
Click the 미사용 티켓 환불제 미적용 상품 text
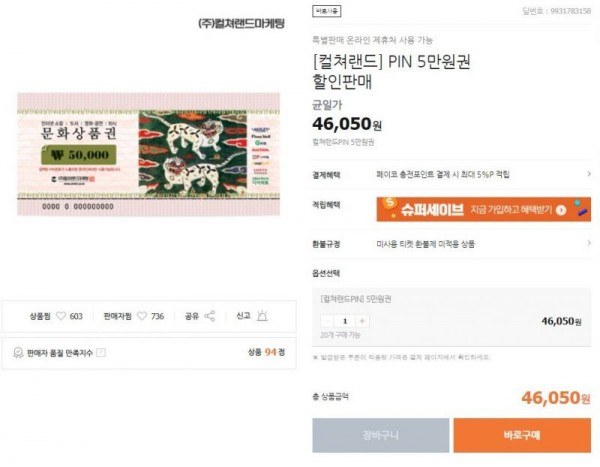(426, 244)
